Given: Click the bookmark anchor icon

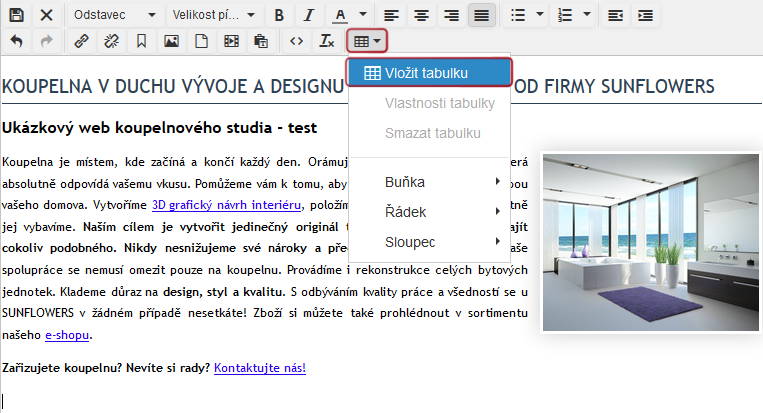Looking at the screenshot, I should pyautogui.click(x=141, y=42).
